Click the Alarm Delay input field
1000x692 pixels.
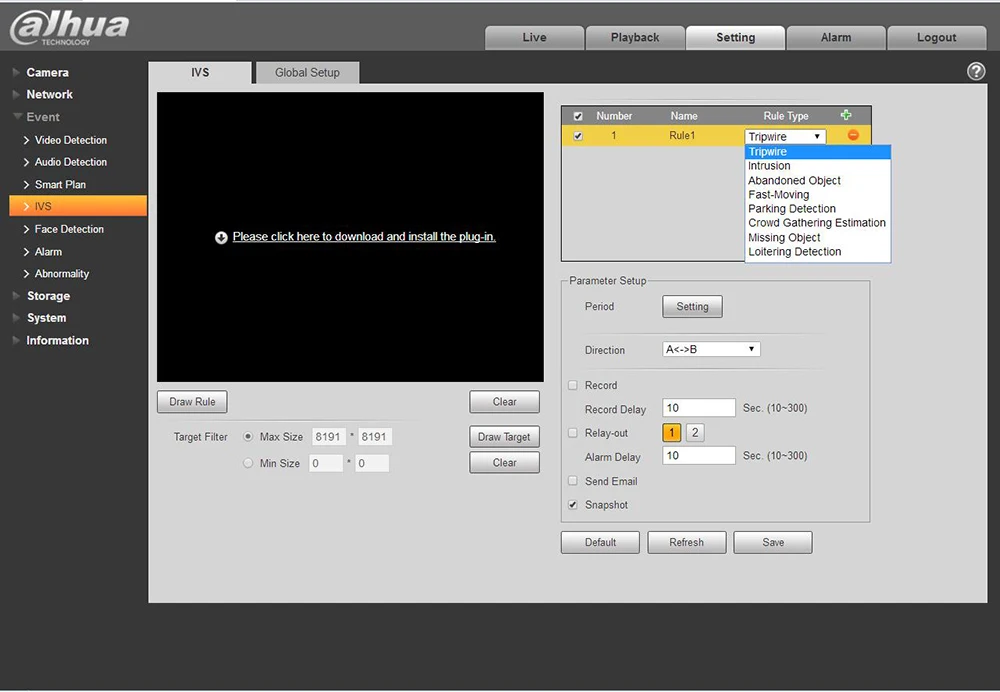[699, 455]
